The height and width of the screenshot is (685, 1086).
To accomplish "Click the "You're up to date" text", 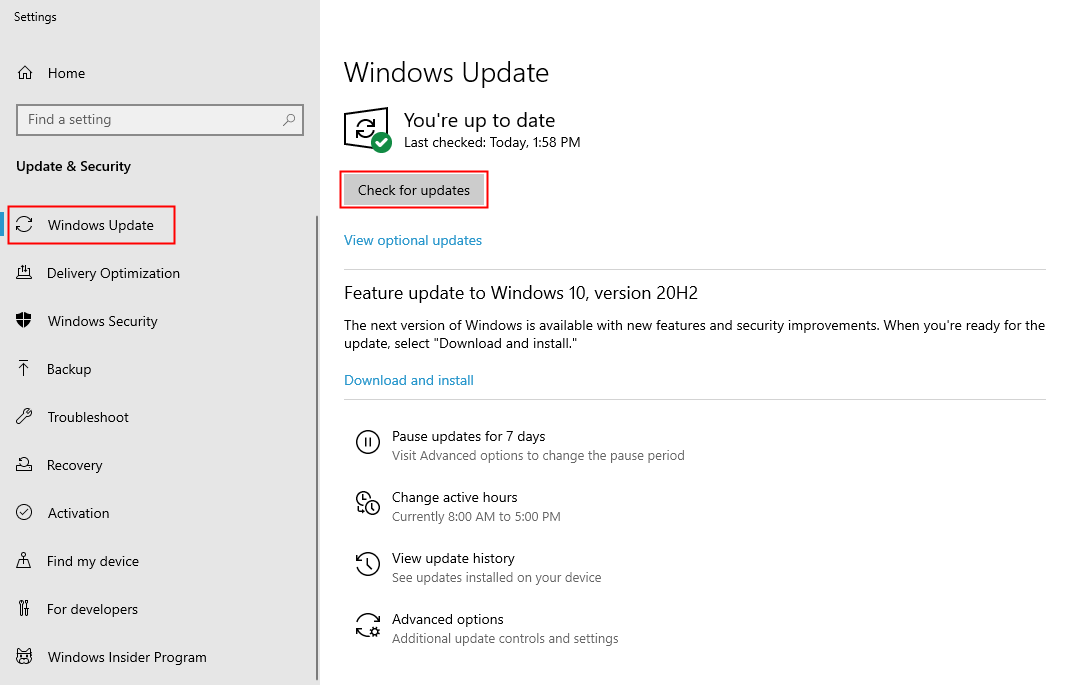I will click(x=479, y=120).
